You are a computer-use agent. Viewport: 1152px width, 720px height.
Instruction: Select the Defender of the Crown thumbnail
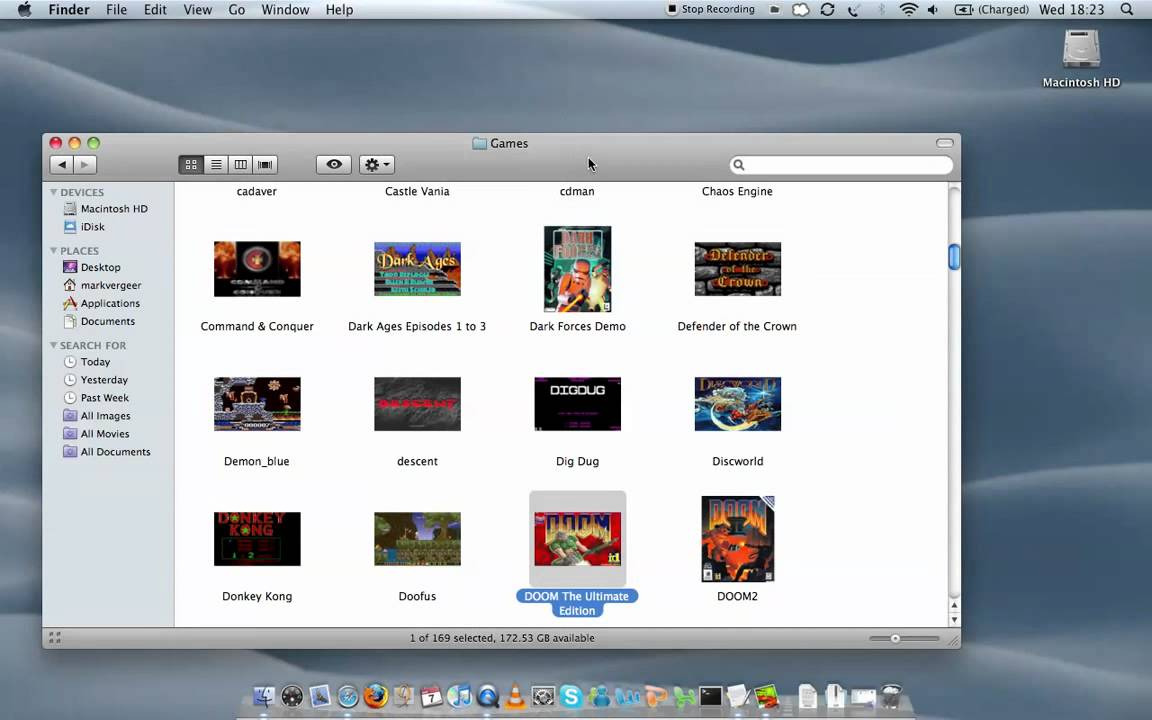[738, 269]
